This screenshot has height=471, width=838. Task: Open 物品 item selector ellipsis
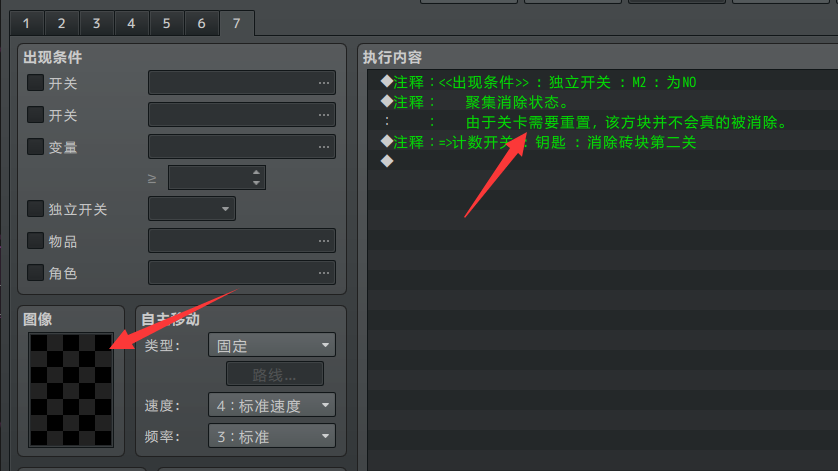323,241
